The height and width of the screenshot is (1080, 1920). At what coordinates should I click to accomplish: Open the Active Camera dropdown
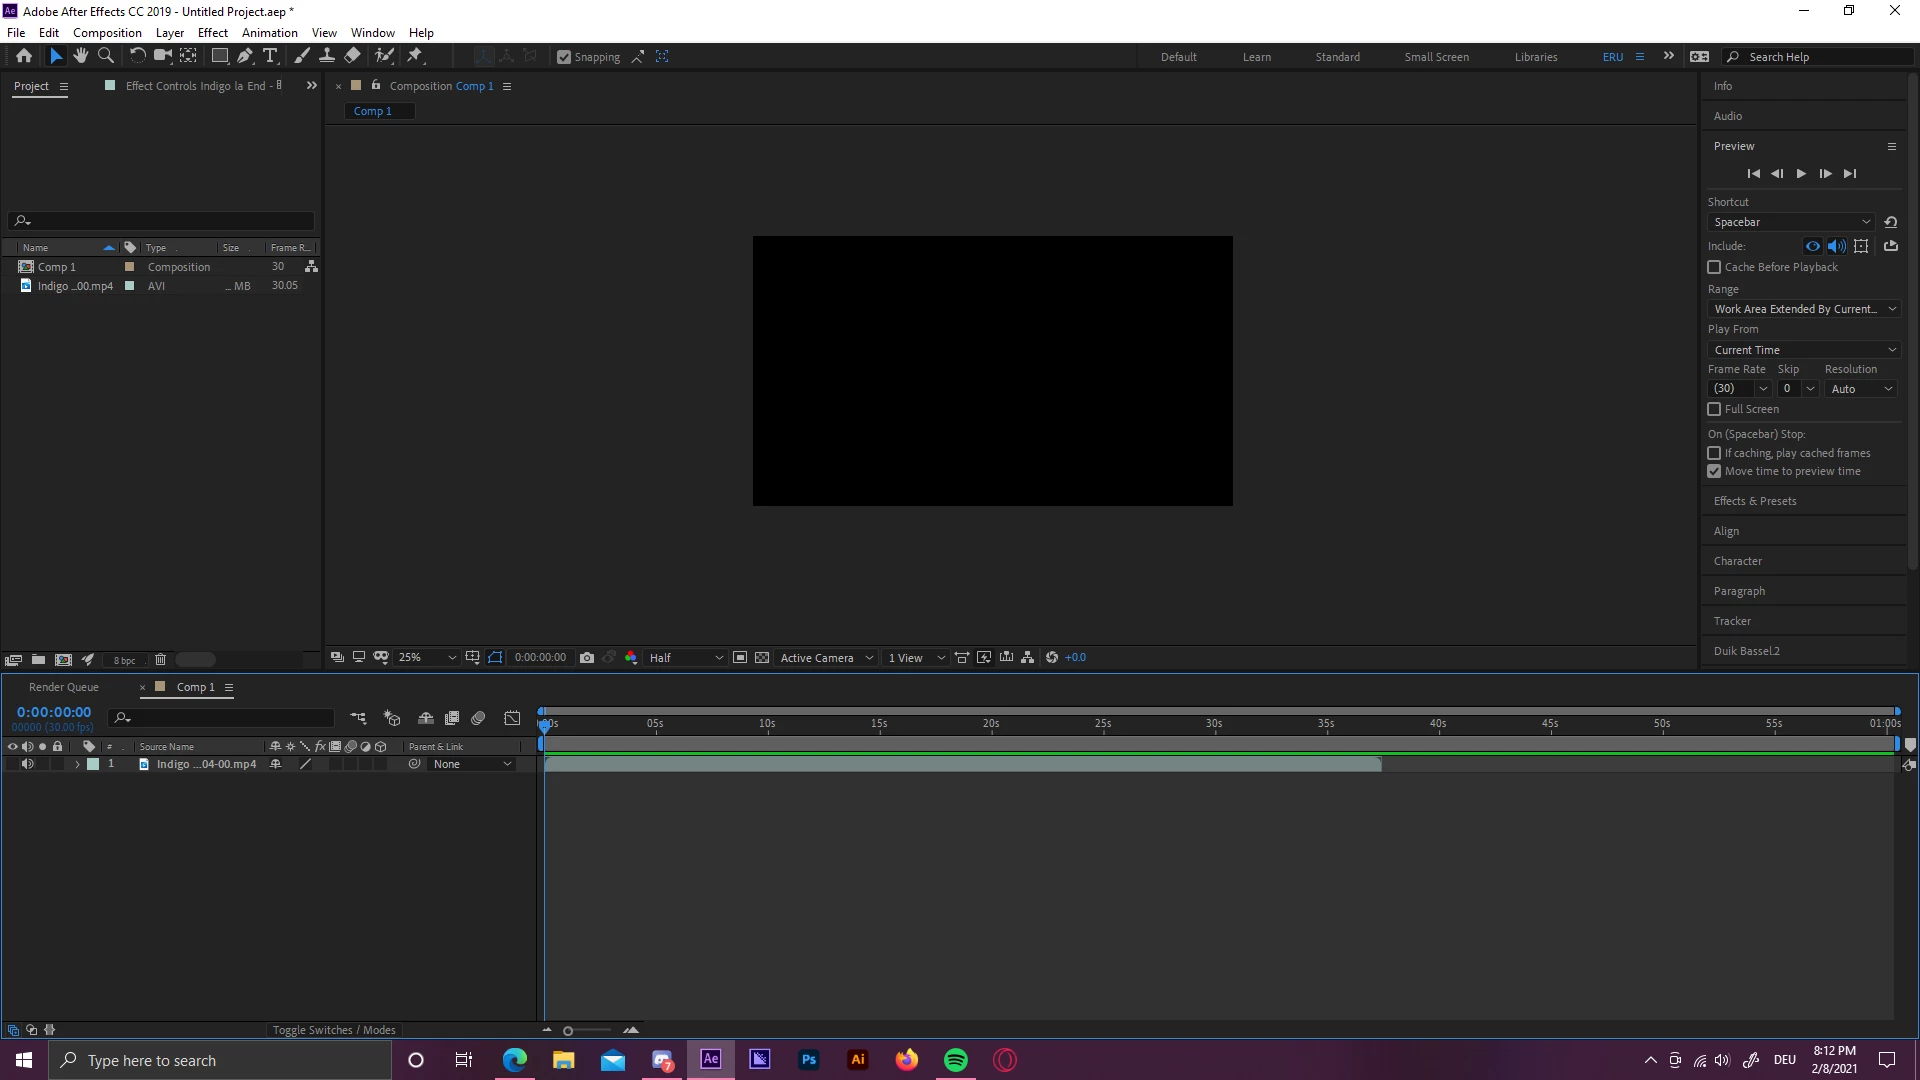826,658
